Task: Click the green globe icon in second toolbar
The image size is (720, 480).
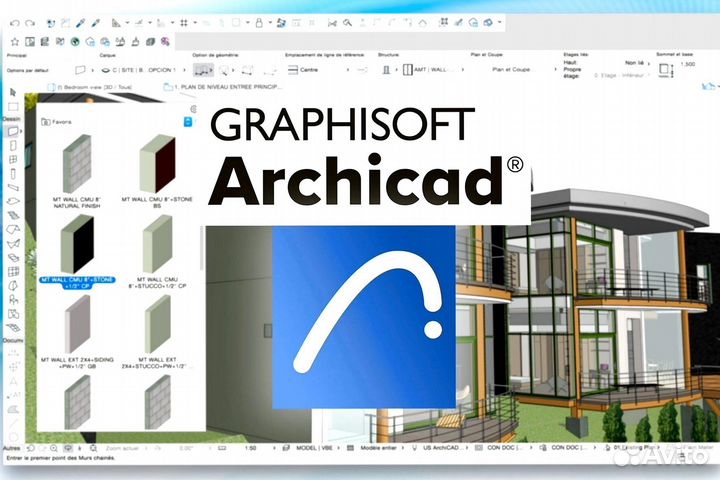Action: [x=75, y=42]
